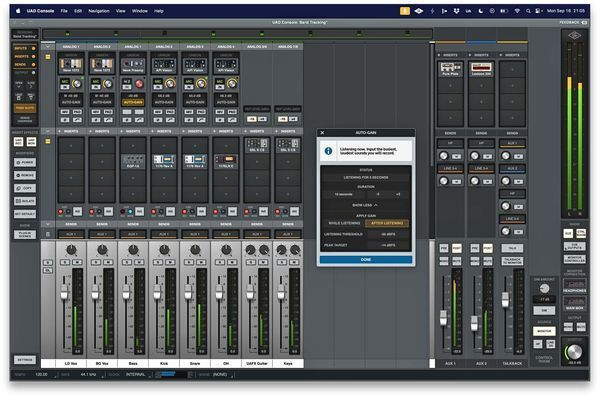Open SETTINGS at the sidebar bottom
600x396 pixels.
tap(25, 360)
